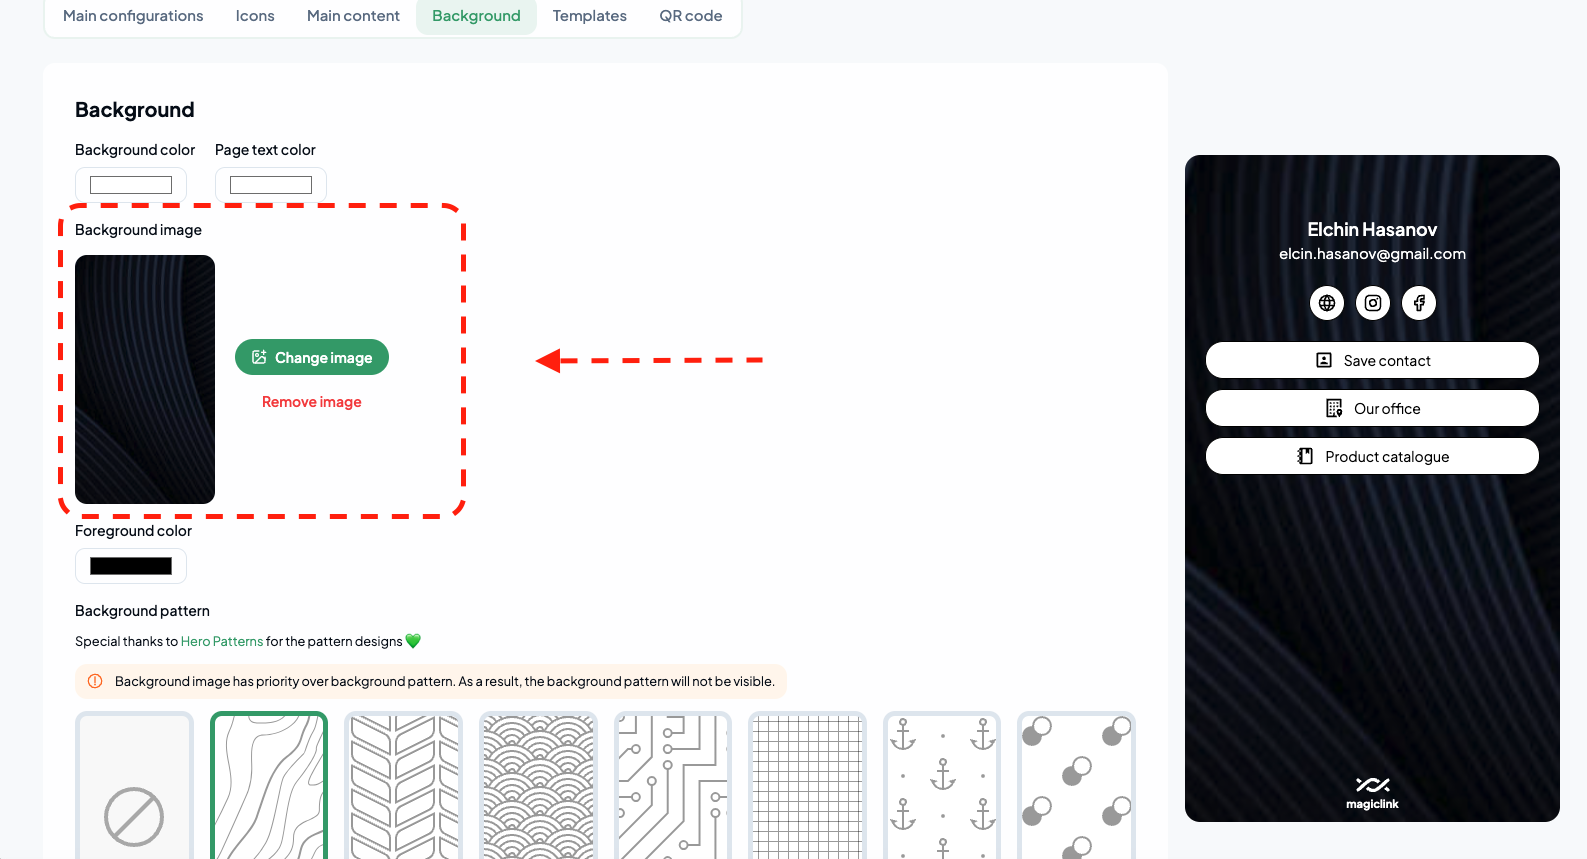Image resolution: width=1587 pixels, height=859 pixels.
Task: Click the Our office button
Action: (1372, 408)
